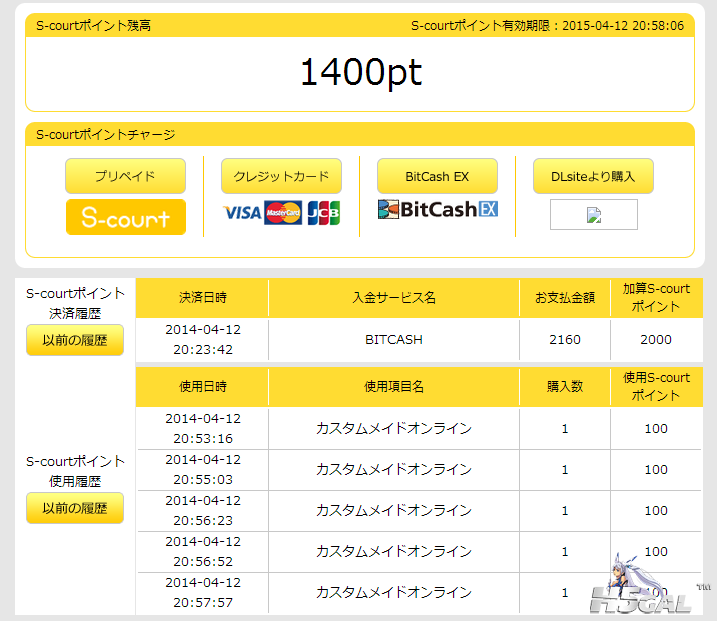Open 以前の履歴 under 使用履歴

75,508
